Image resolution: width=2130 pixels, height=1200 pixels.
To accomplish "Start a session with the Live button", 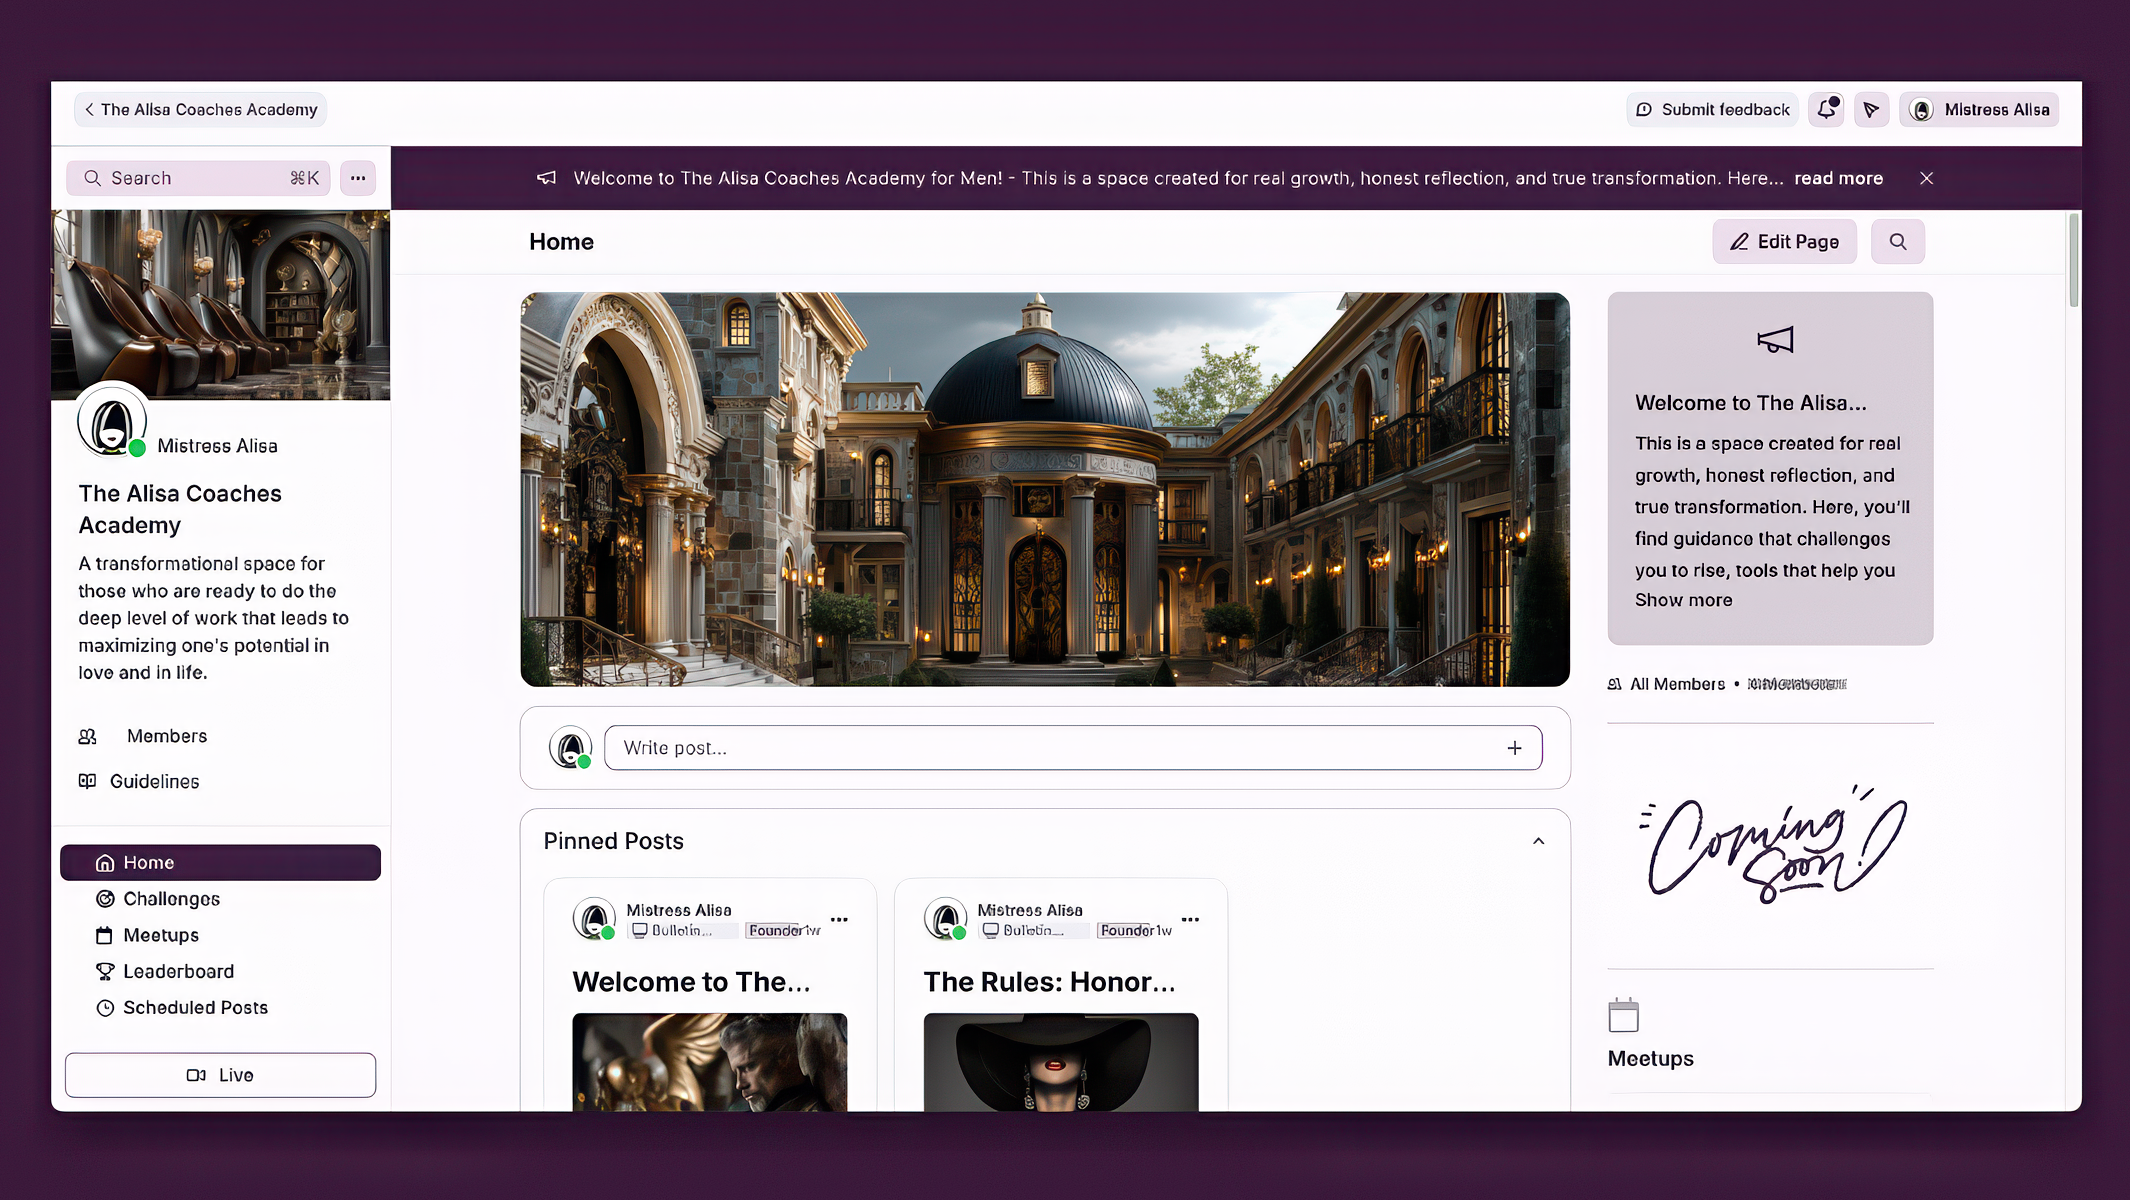I will (220, 1075).
